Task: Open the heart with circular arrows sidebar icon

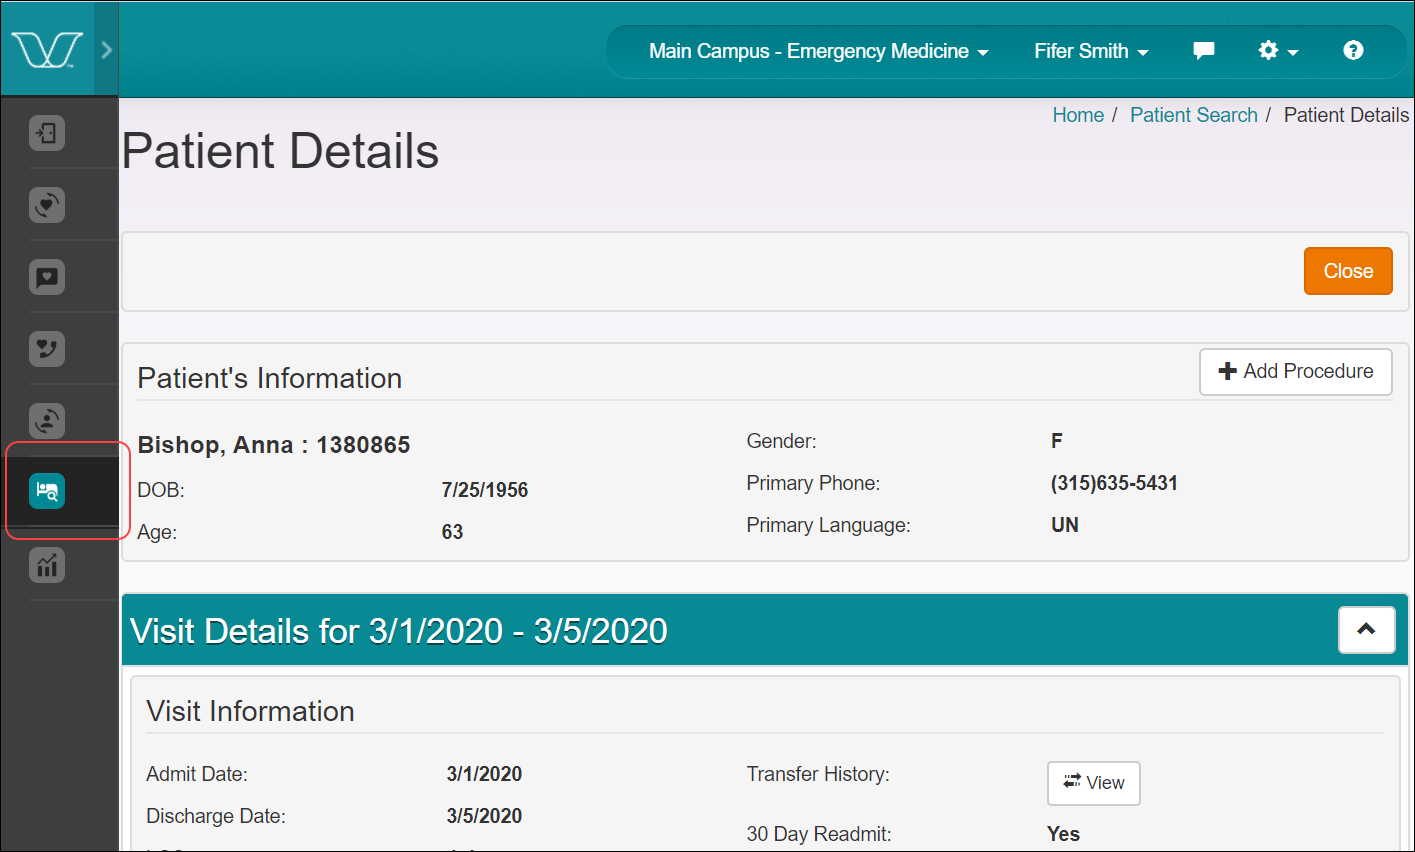Action: tap(47, 205)
